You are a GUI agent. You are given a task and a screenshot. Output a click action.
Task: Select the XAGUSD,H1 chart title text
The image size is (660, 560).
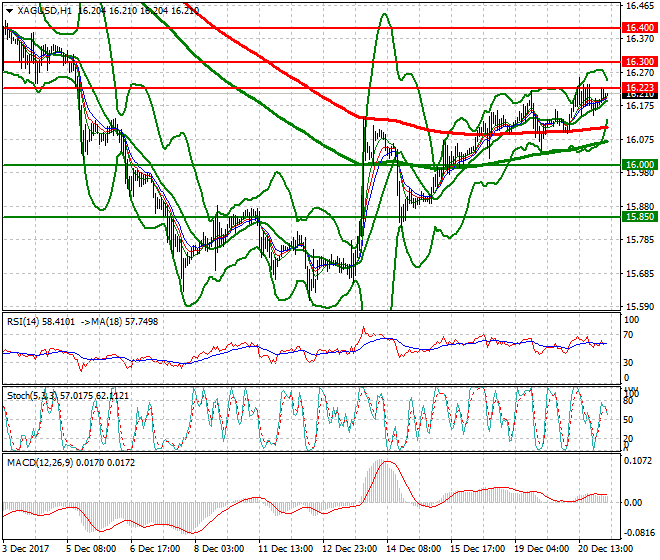45,11
